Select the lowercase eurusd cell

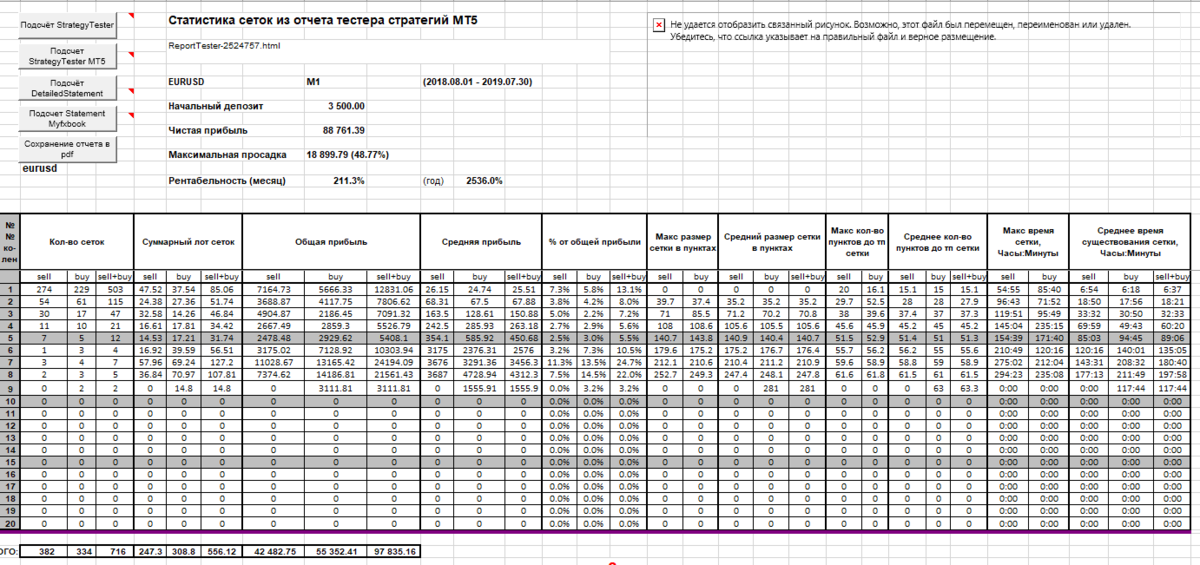pyautogui.click(x=40, y=169)
